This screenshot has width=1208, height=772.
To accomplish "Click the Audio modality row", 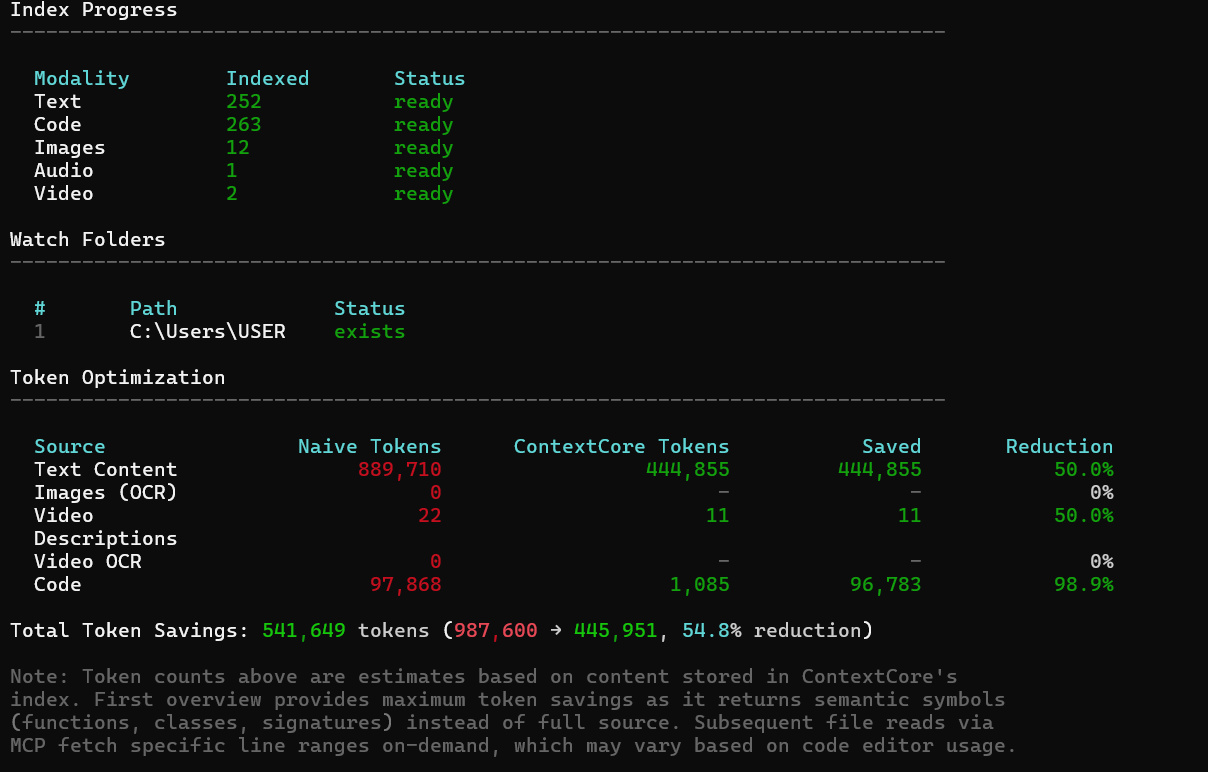I will point(63,170).
